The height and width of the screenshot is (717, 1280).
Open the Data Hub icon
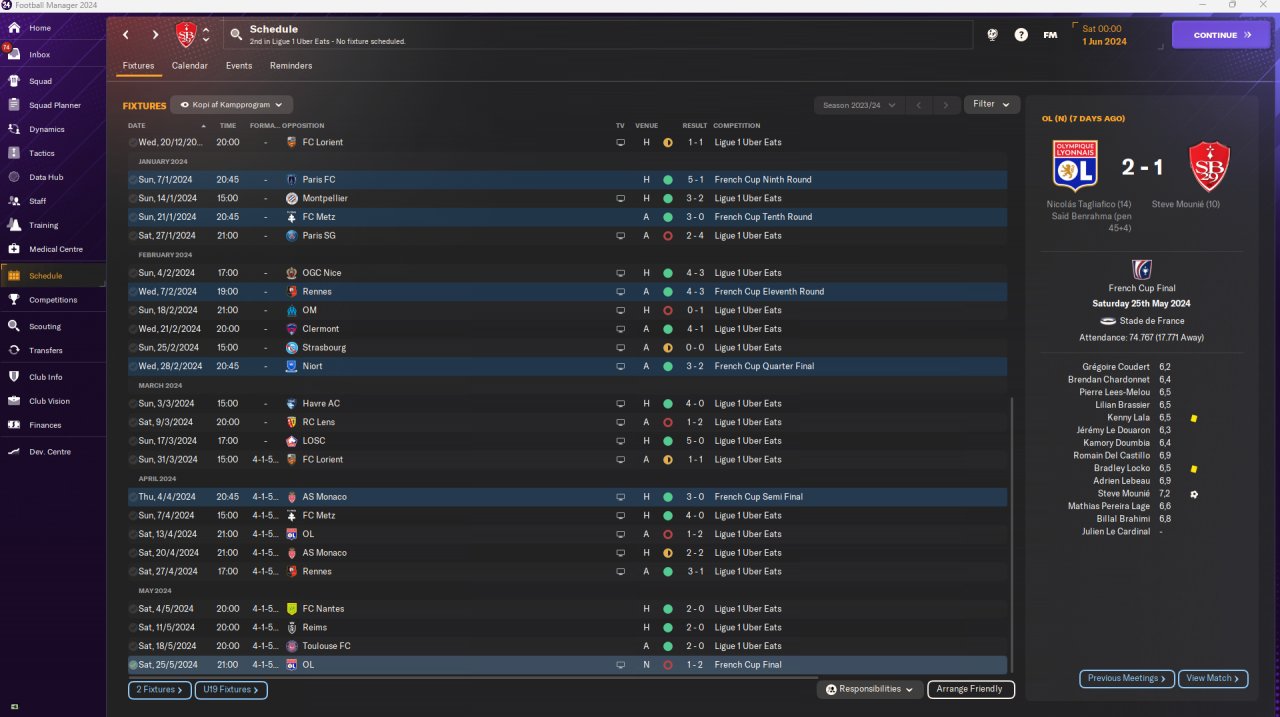tap(14, 177)
